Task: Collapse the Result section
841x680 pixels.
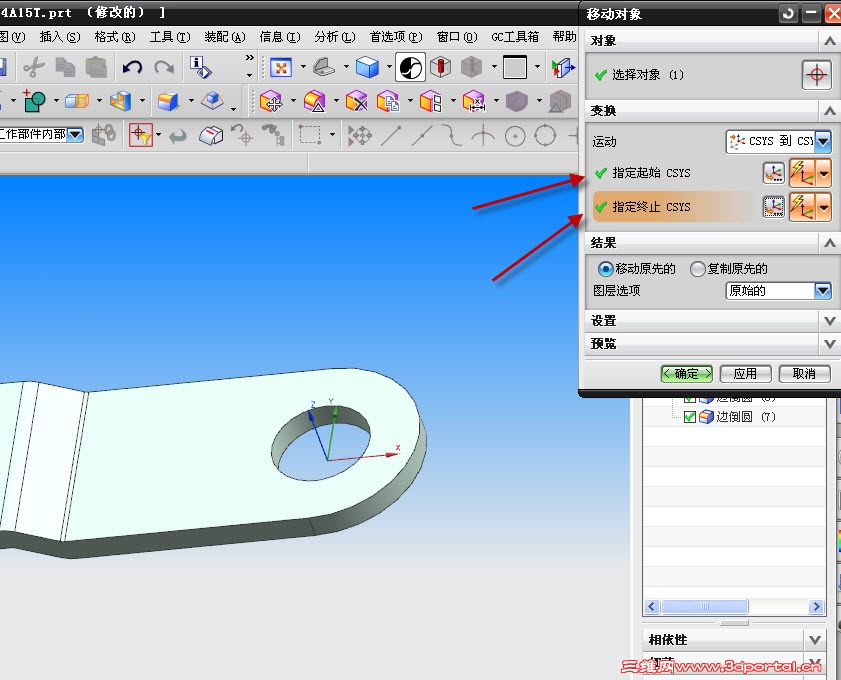Action: pyautogui.click(x=829, y=243)
